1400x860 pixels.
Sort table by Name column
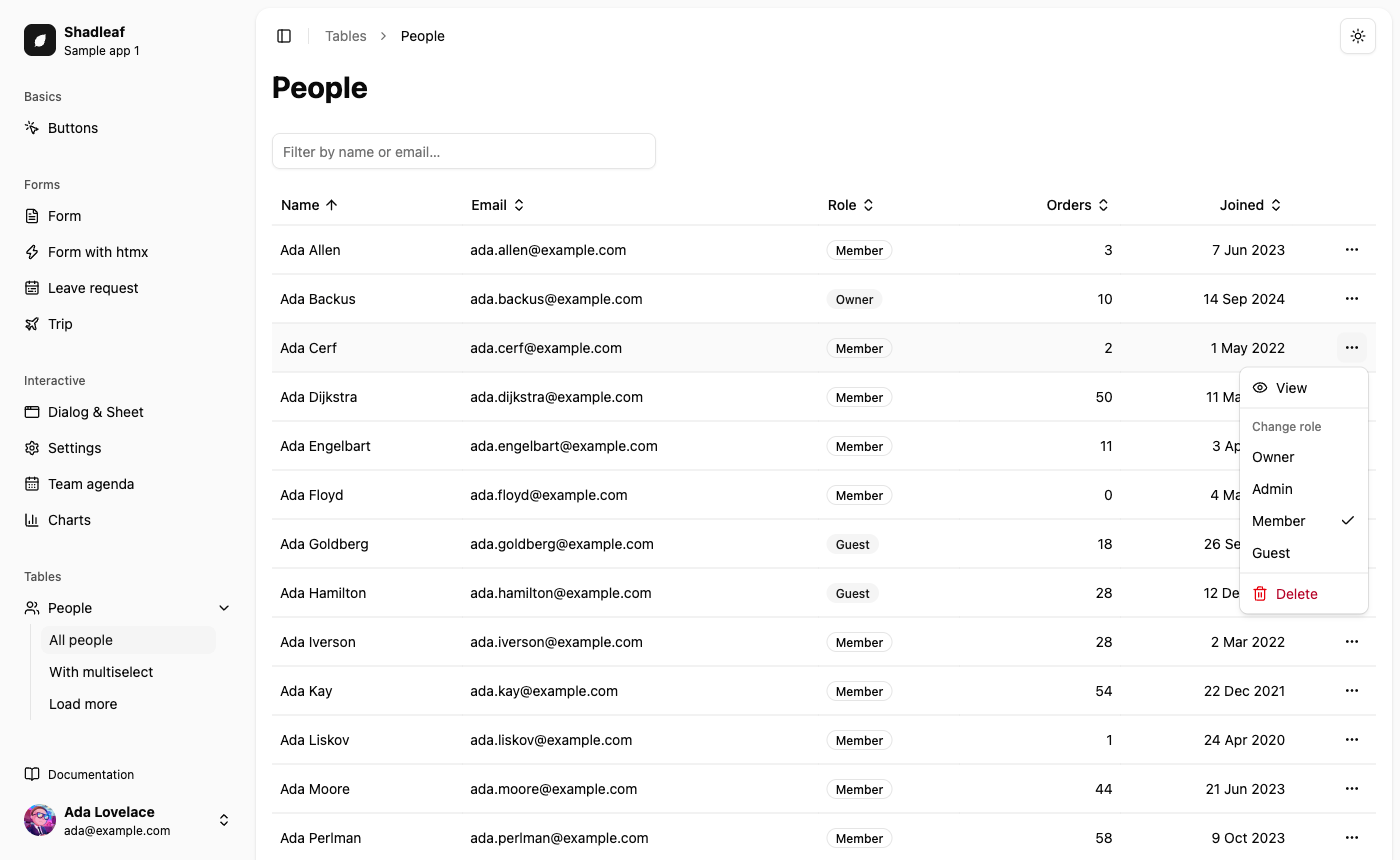pos(310,205)
